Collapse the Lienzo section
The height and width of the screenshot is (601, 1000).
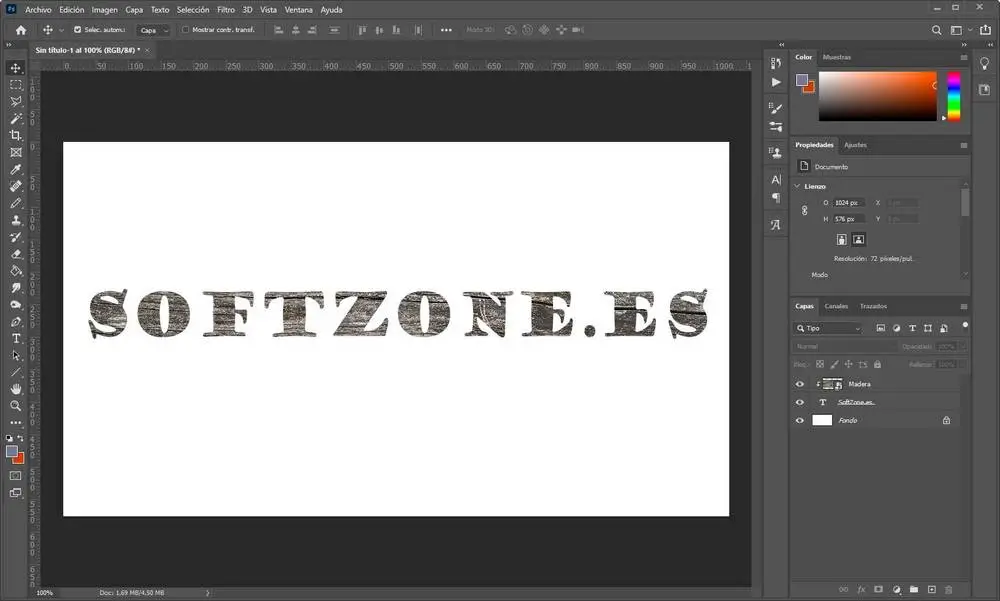(x=797, y=186)
